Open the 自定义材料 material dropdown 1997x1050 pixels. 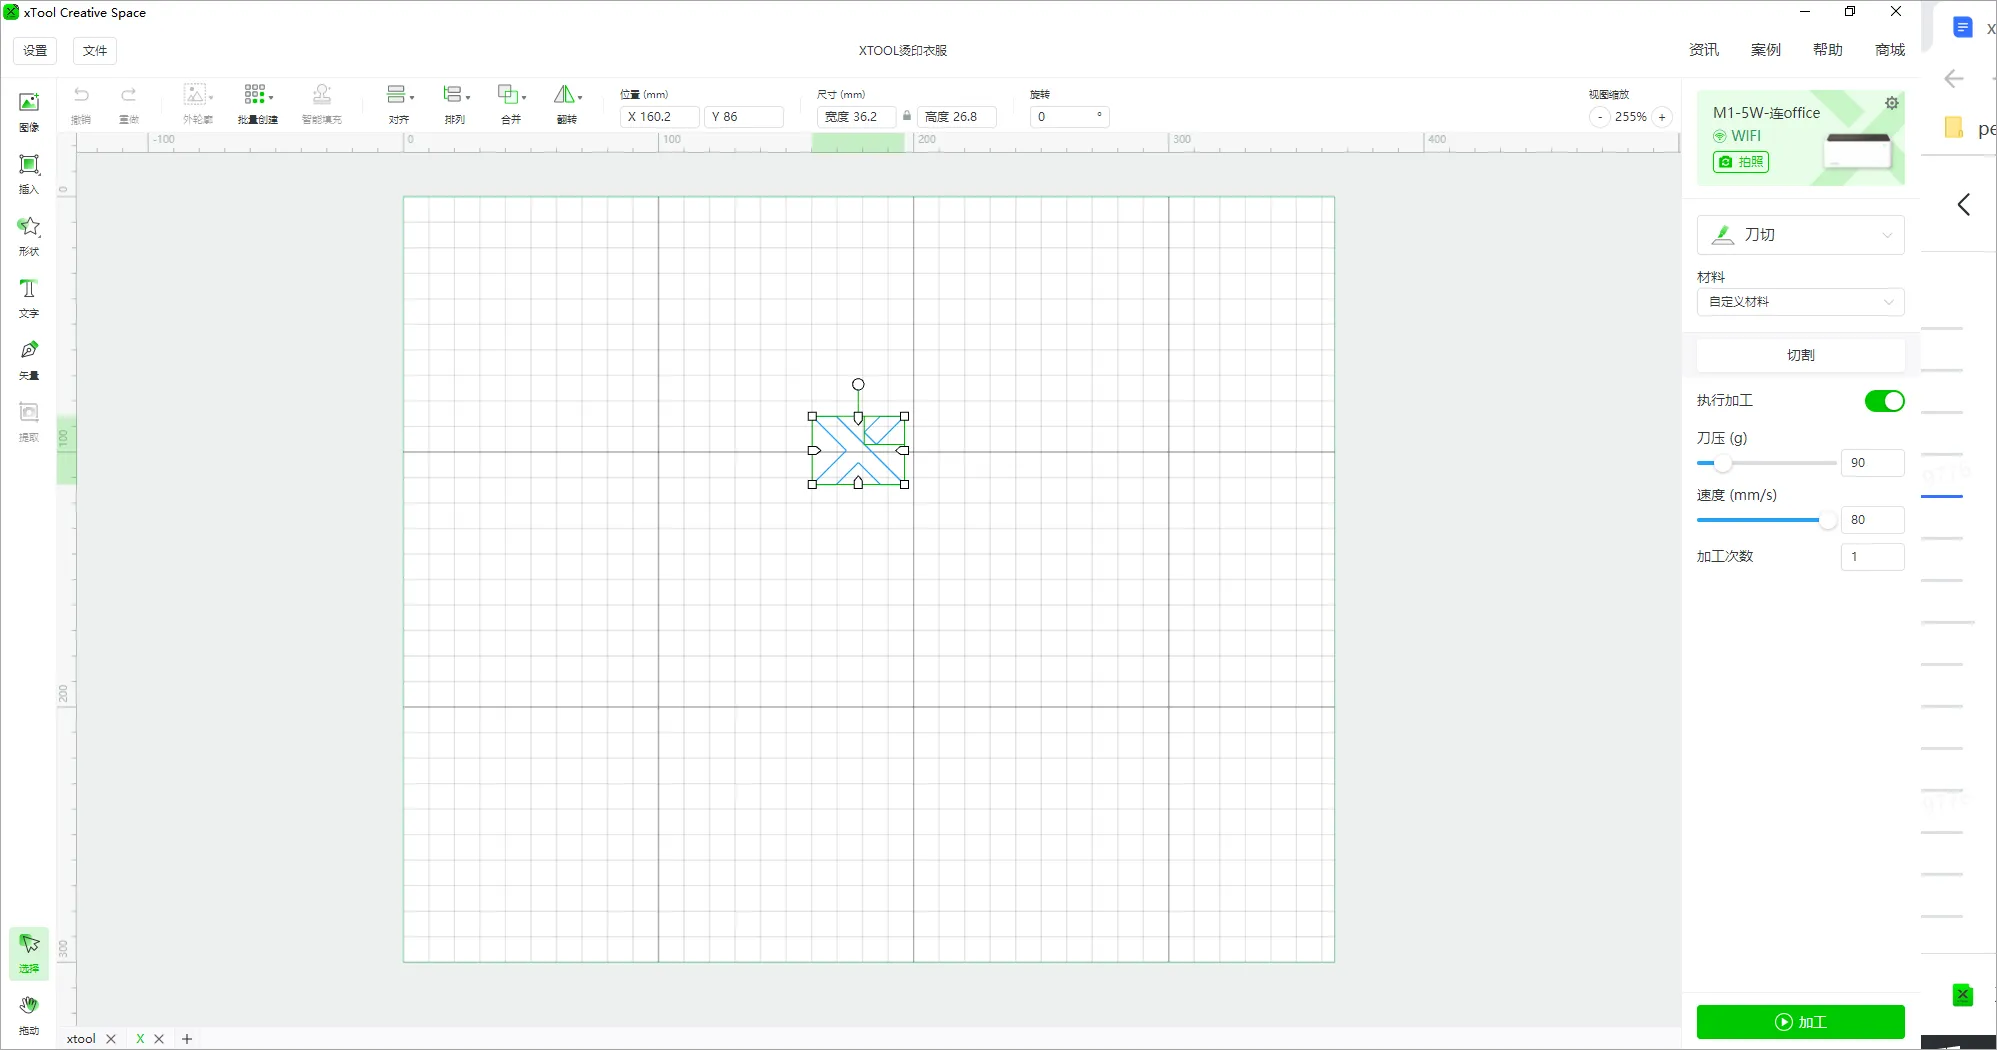[x=1800, y=302]
